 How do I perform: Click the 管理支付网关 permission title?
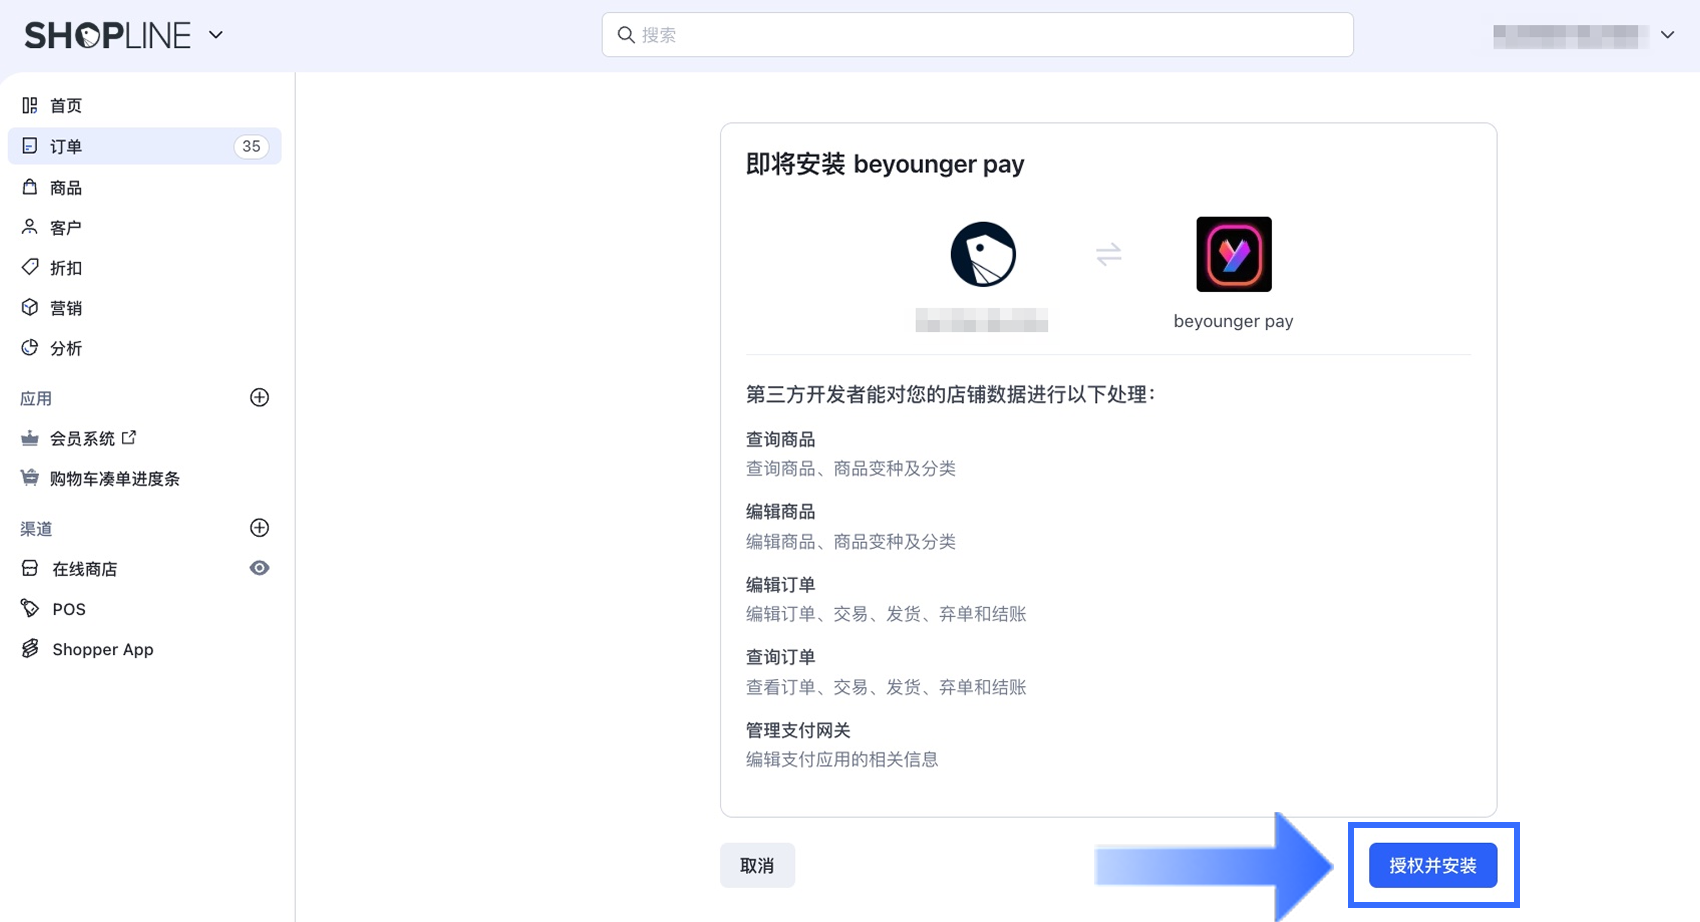point(798,730)
